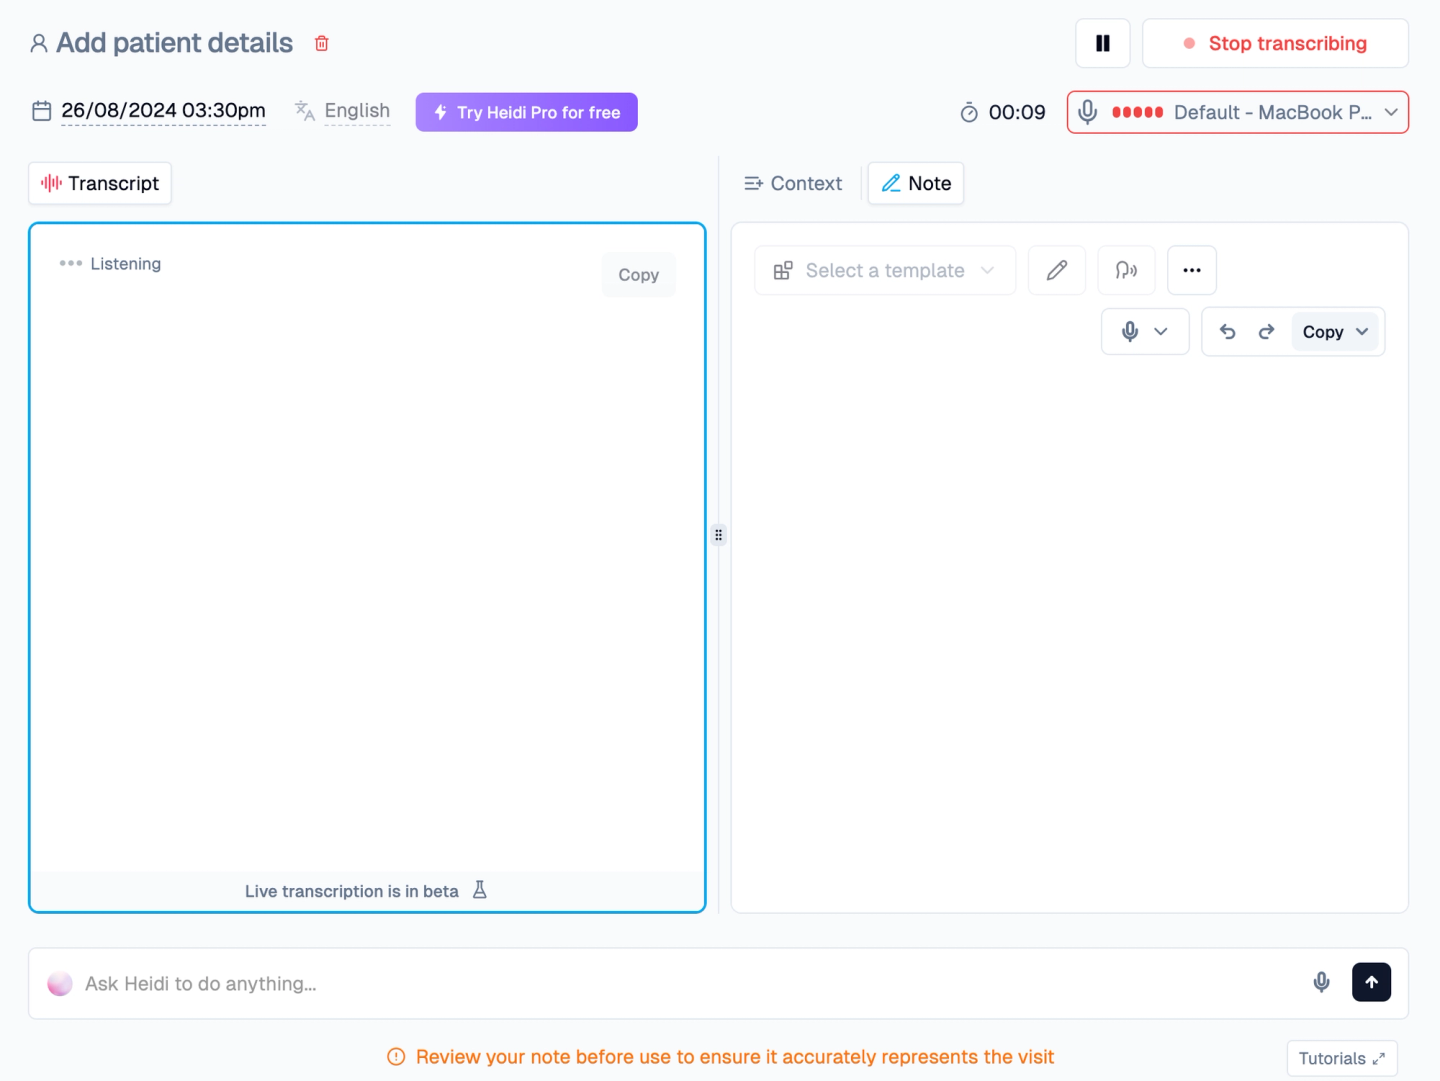Click the patient person icon
The image size is (1440, 1081).
(x=39, y=43)
